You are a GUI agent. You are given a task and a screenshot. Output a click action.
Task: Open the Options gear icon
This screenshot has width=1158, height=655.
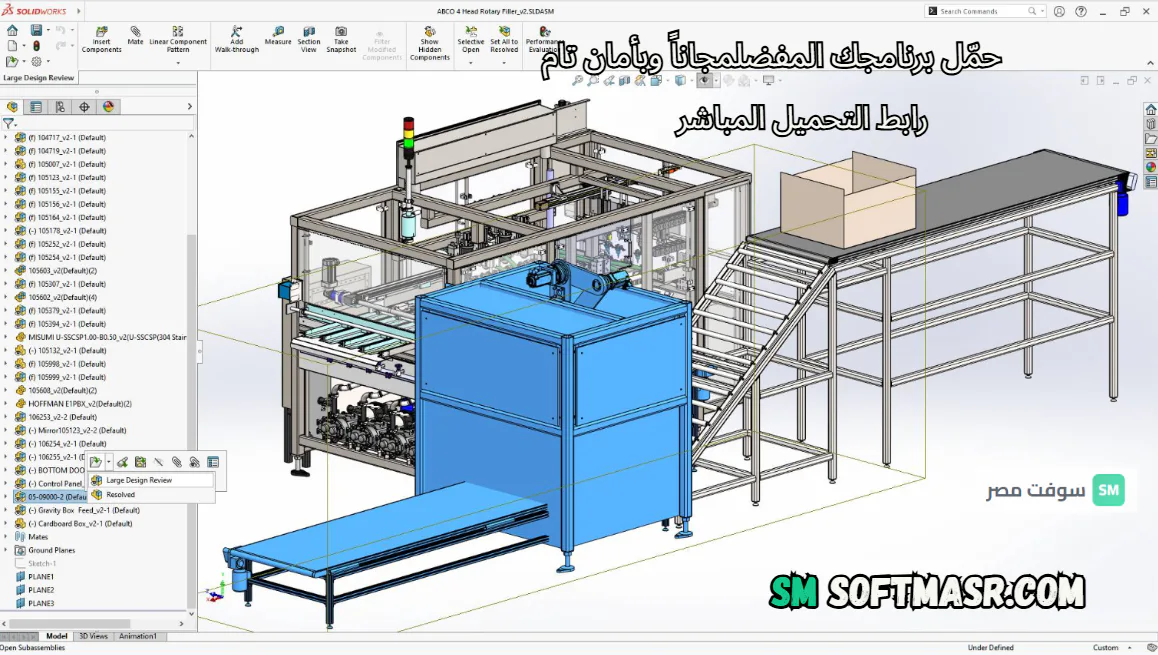(x=36, y=62)
